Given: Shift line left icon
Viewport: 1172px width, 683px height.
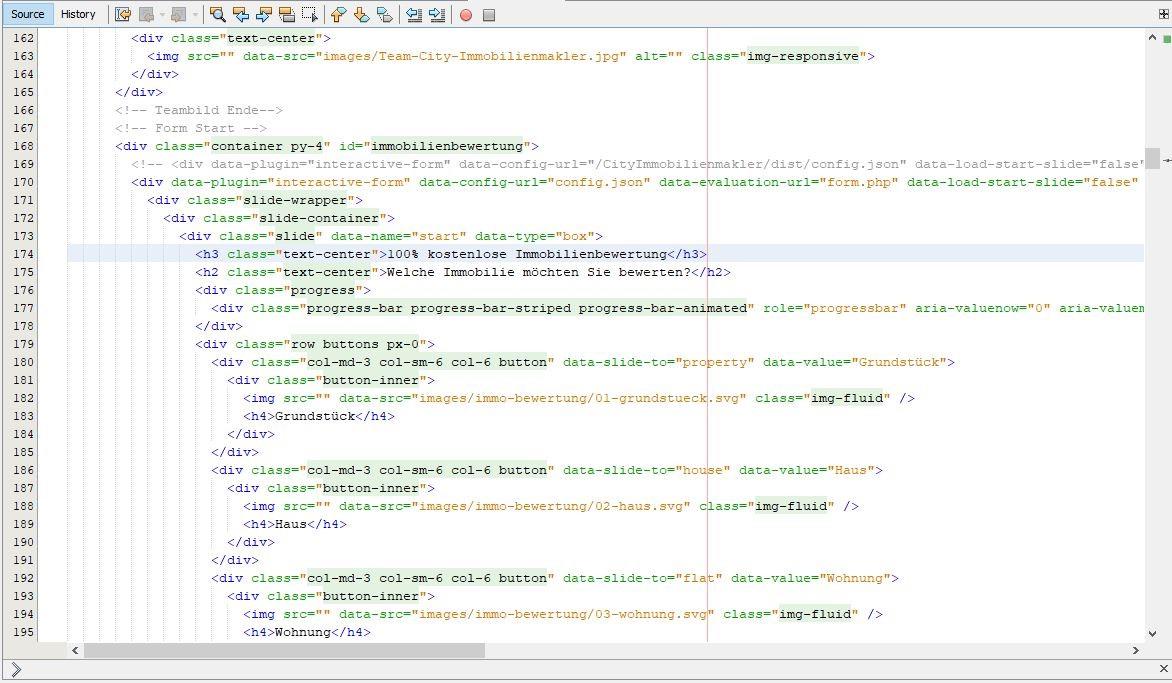Looking at the screenshot, I should [x=414, y=15].
